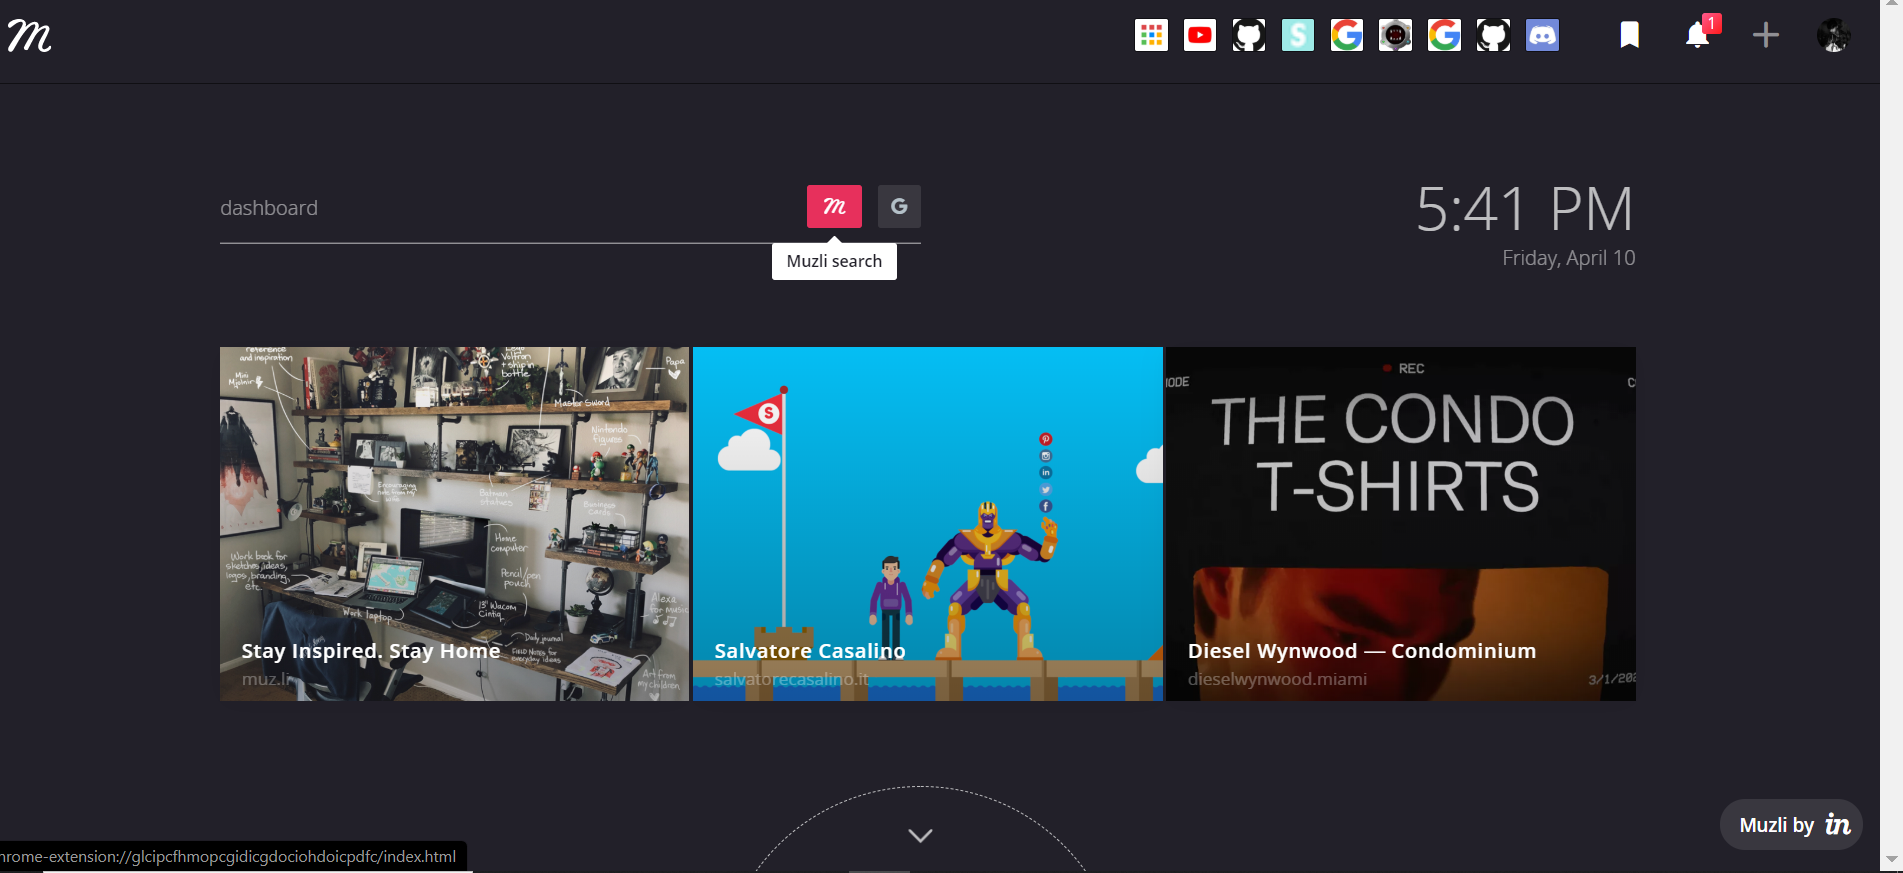Expand more content with the down chevron

pyautogui.click(x=920, y=835)
